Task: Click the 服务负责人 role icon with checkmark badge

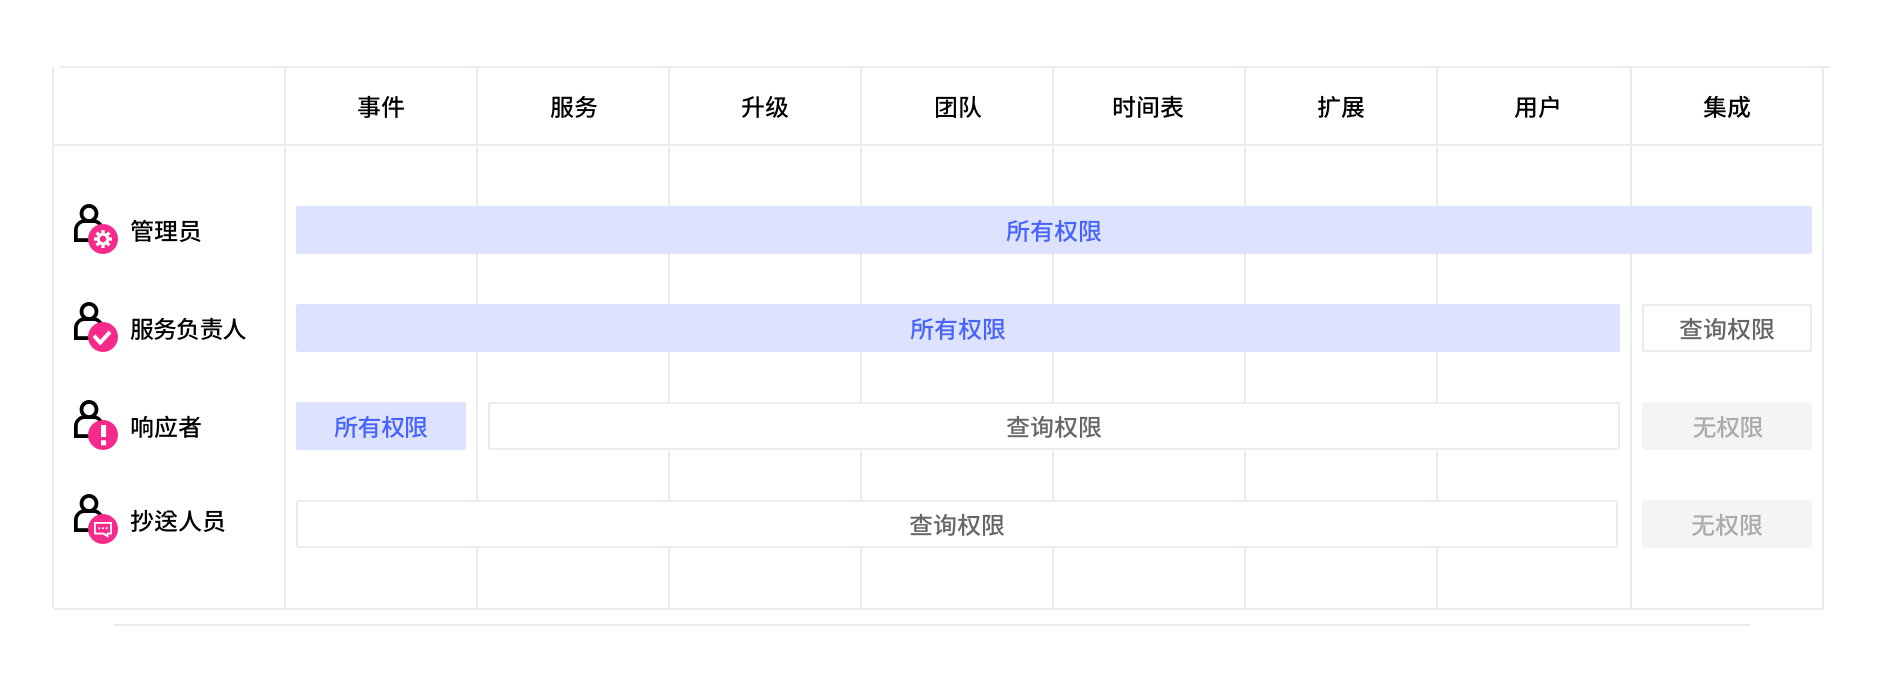Action: click(95, 327)
